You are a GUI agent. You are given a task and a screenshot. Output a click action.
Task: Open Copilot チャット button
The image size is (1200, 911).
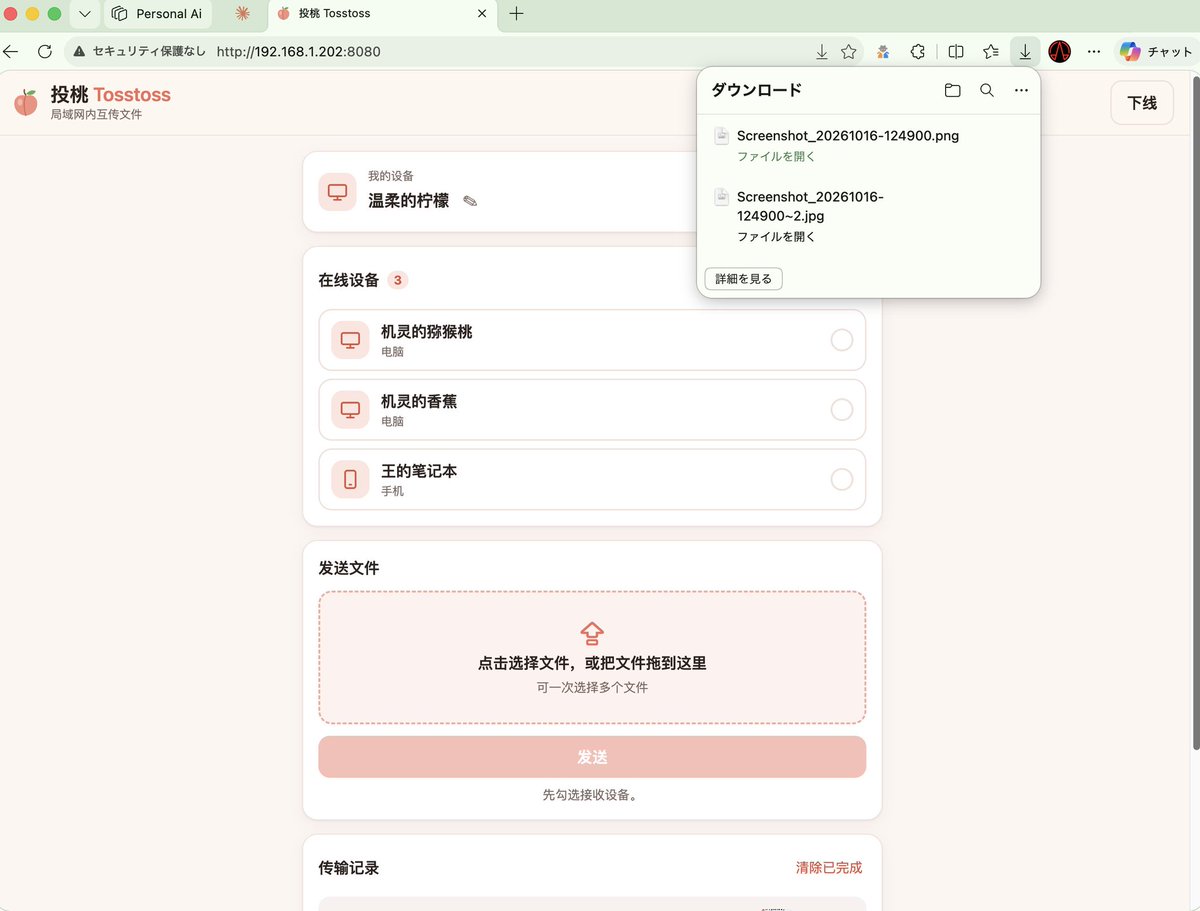(x=1155, y=51)
